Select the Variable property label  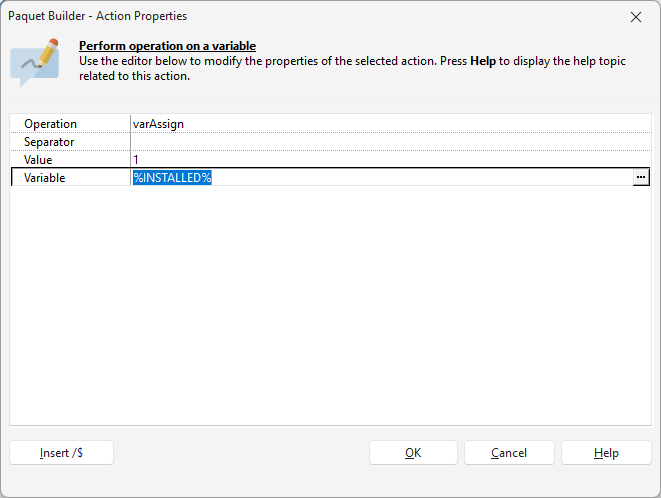point(45,178)
